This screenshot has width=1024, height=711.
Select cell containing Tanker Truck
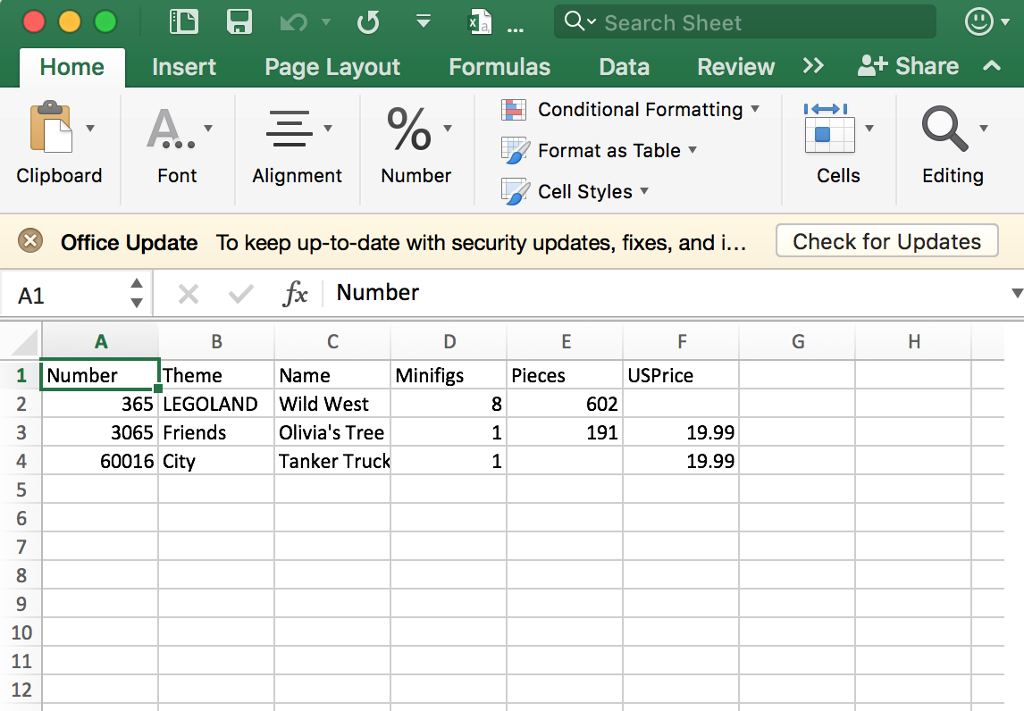click(x=332, y=461)
